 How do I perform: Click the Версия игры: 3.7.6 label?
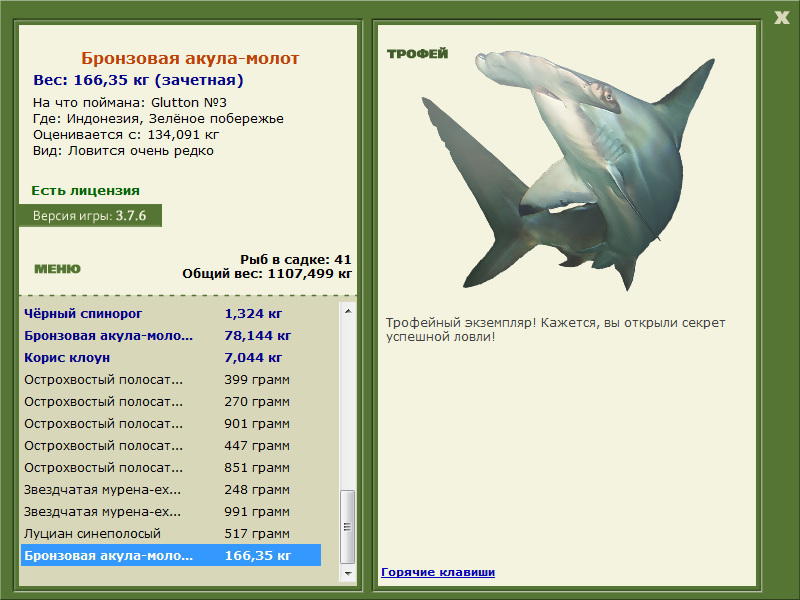click(x=90, y=216)
